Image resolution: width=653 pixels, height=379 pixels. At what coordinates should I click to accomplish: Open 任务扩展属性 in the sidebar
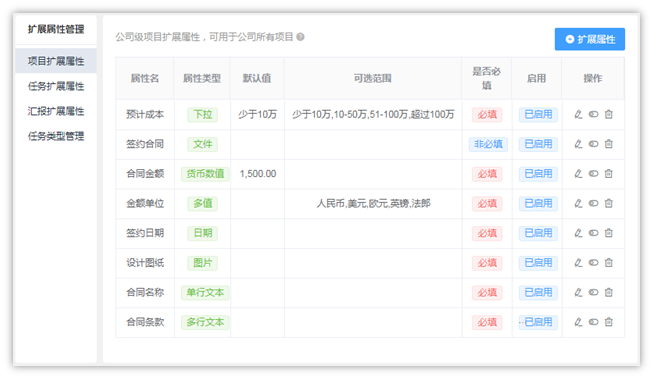(56, 86)
